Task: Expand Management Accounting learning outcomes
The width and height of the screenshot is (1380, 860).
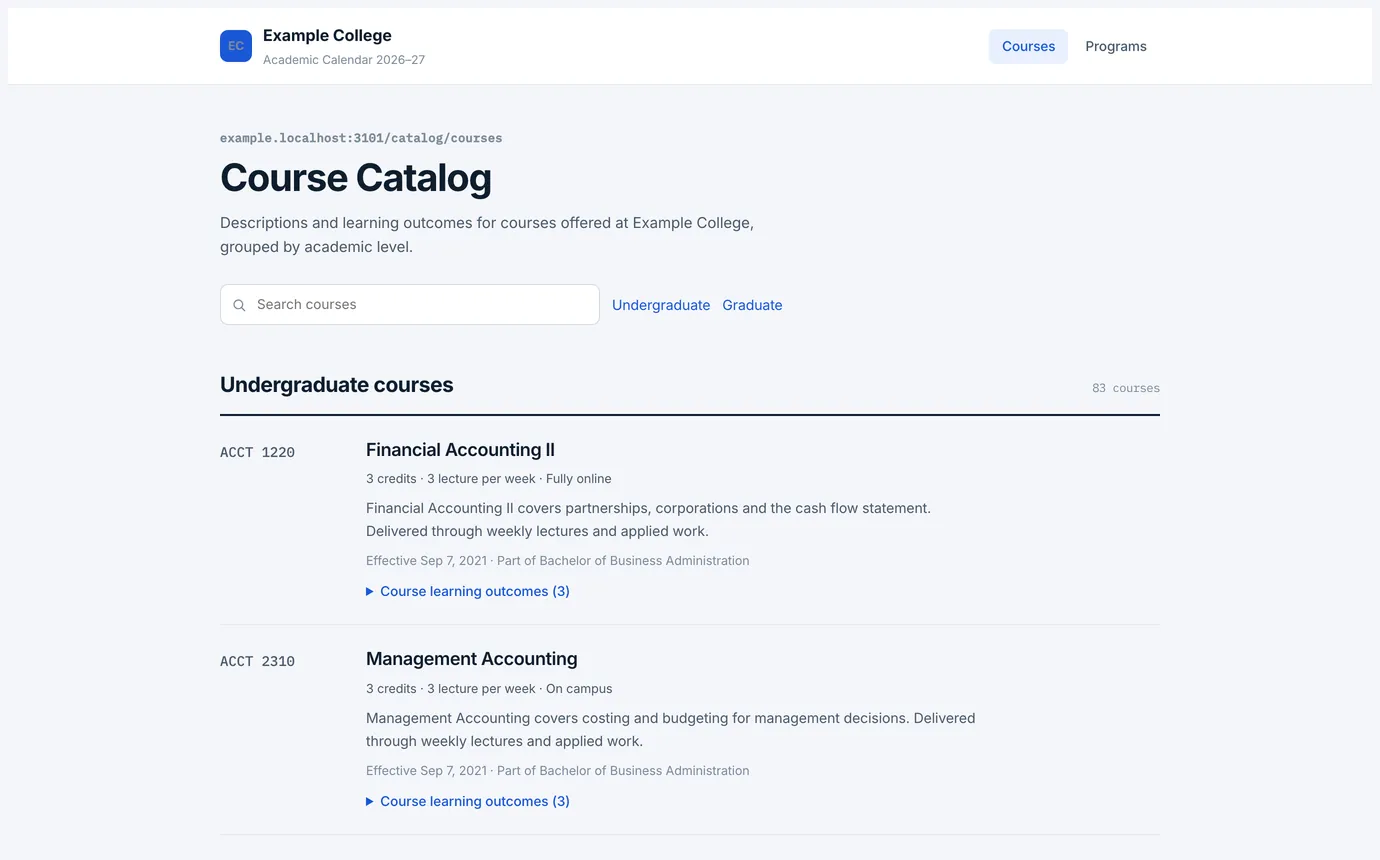Action: coord(468,801)
